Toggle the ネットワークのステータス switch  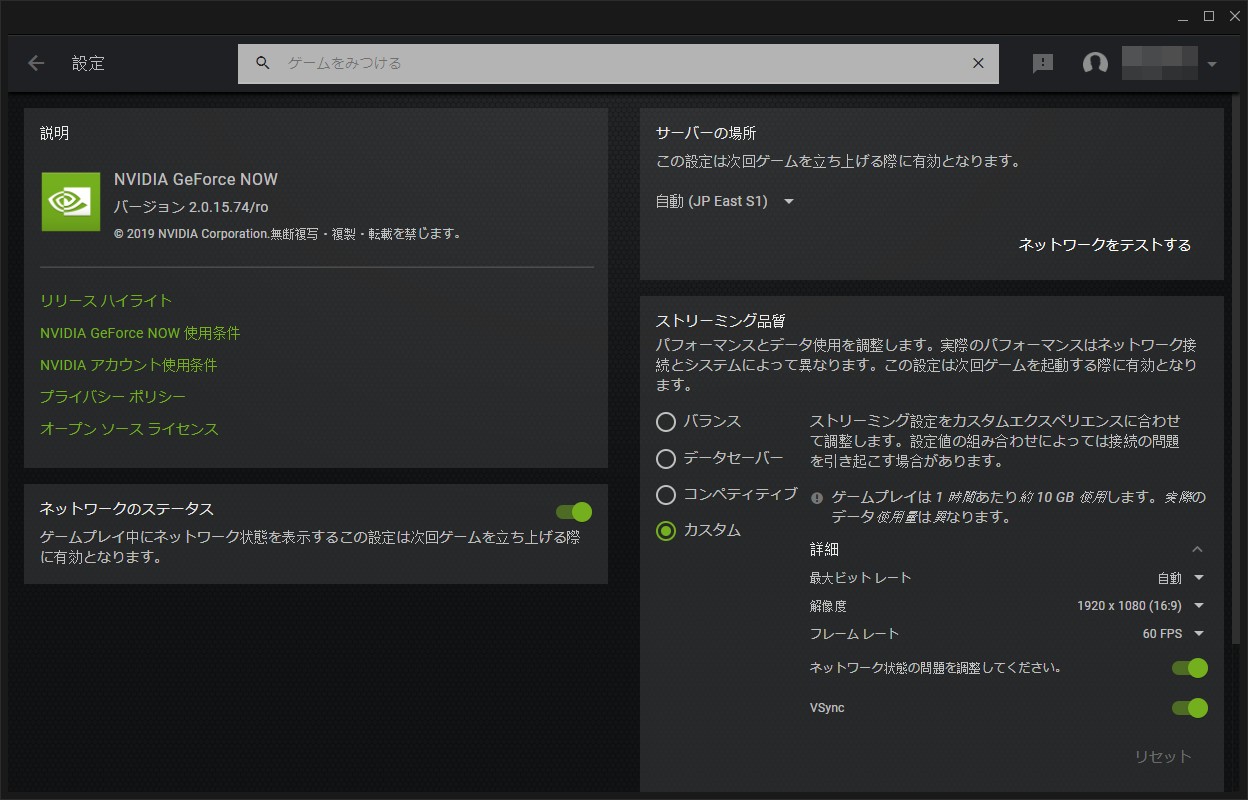[574, 512]
